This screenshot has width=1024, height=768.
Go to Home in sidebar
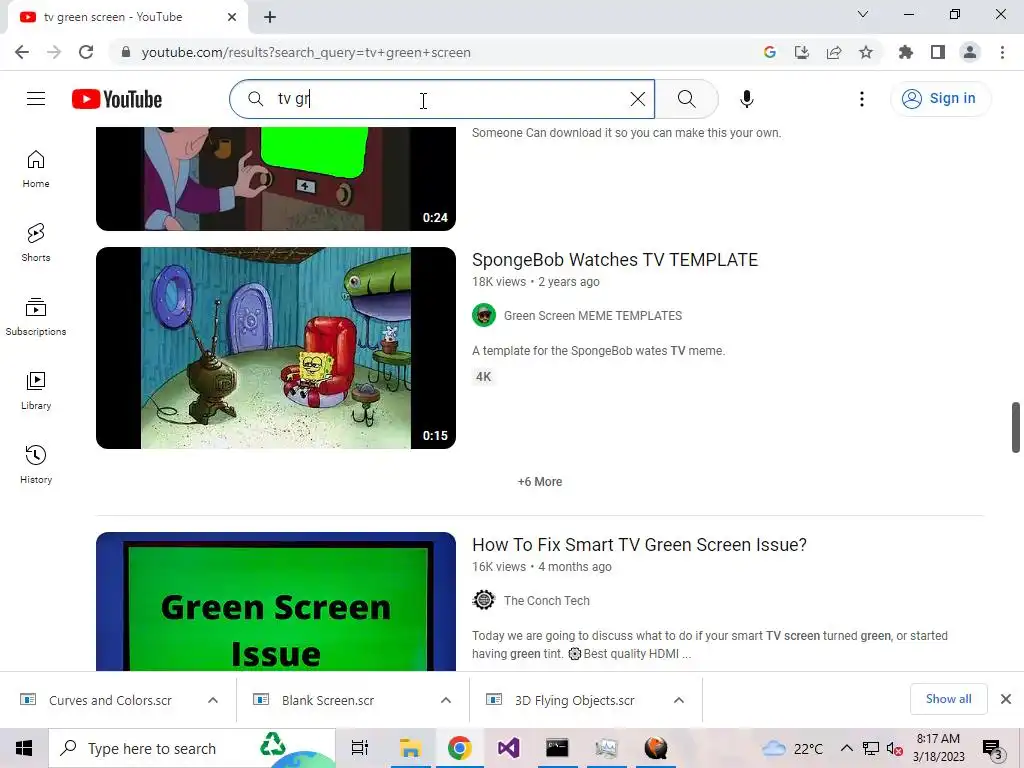coord(36,168)
